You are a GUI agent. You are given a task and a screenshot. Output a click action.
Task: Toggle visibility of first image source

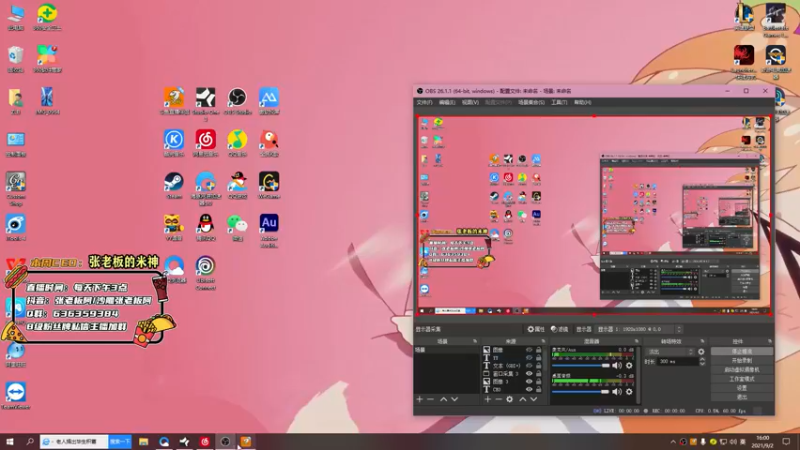pos(529,350)
